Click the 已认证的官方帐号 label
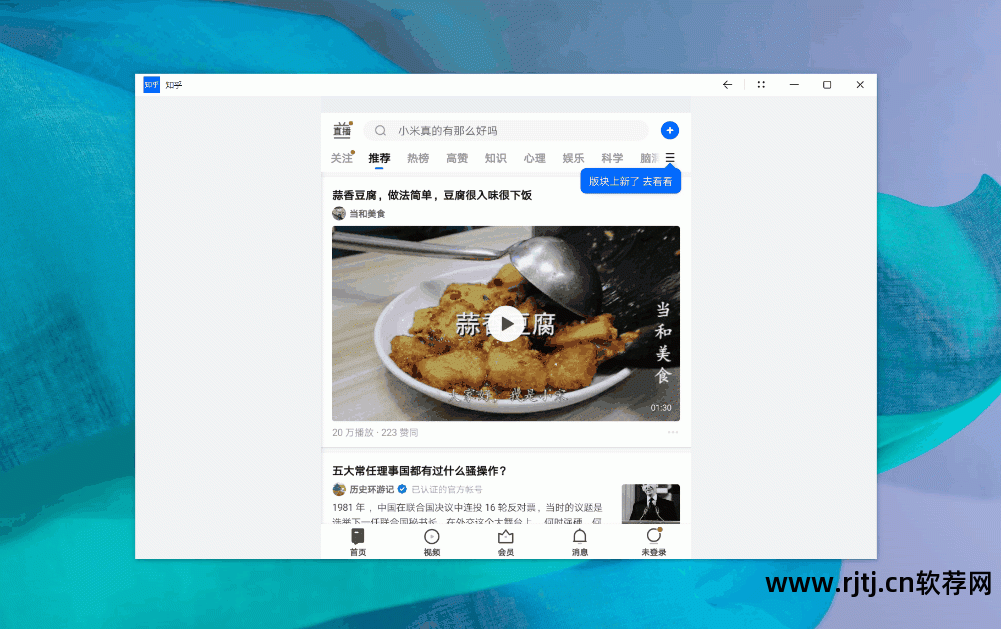The height and width of the screenshot is (629, 1001). point(447,489)
